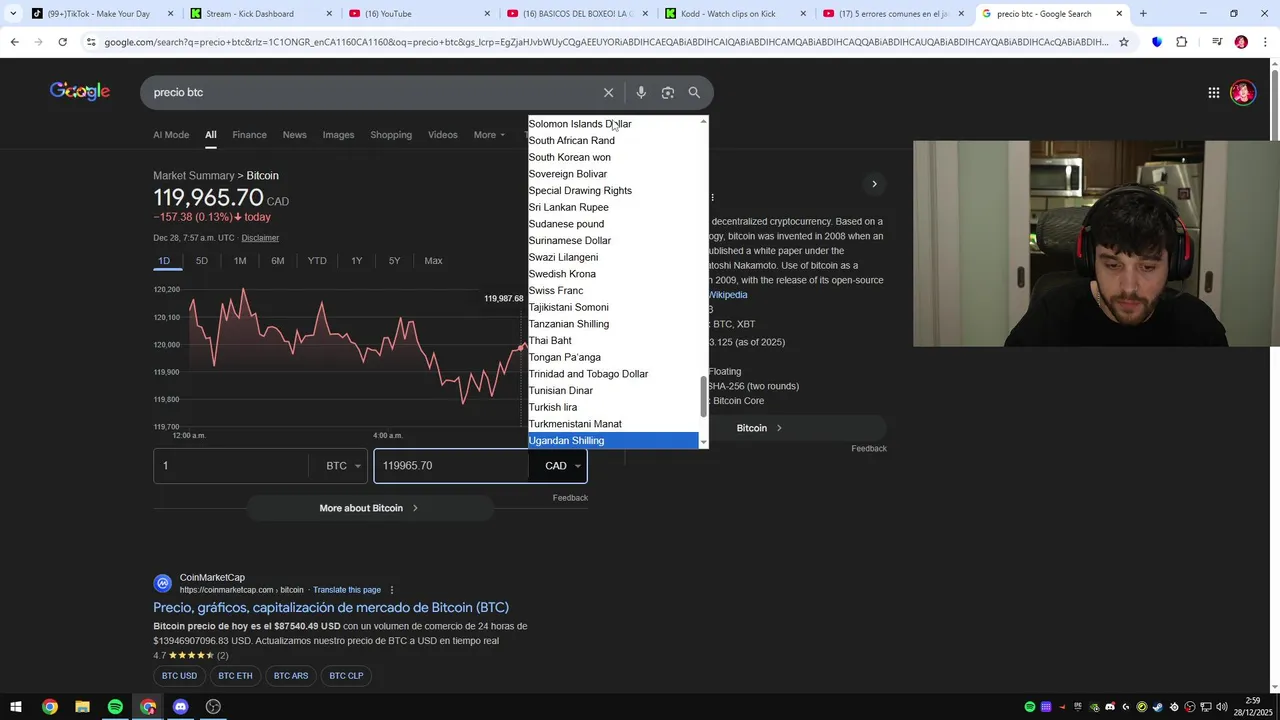1280x720 pixels.
Task: Click the magnifier search submit icon
Action: point(694,92)
